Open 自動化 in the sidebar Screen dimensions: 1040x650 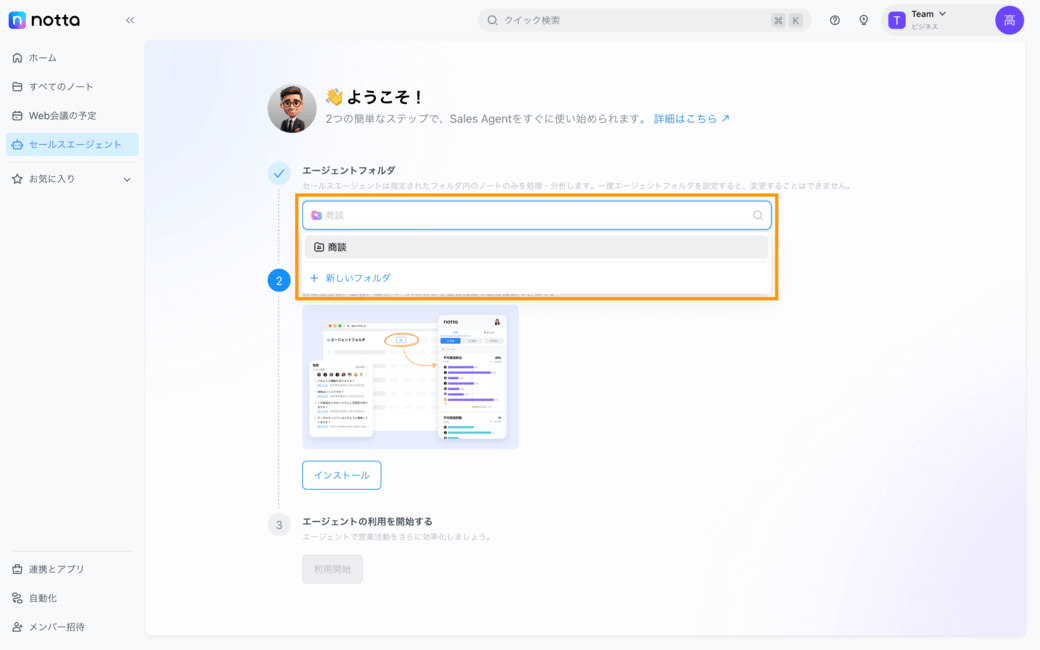click(x=72, y=598)
